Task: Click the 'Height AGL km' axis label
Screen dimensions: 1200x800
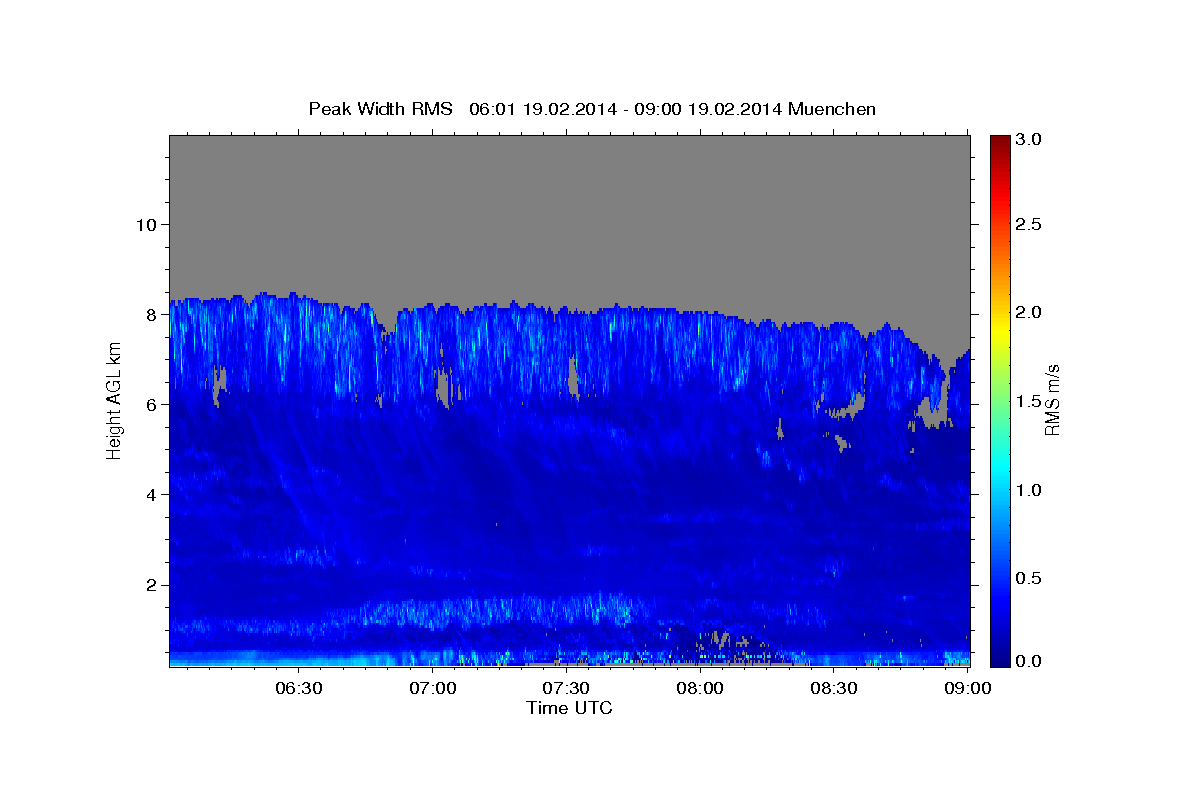Action: [x=114, y=400]
